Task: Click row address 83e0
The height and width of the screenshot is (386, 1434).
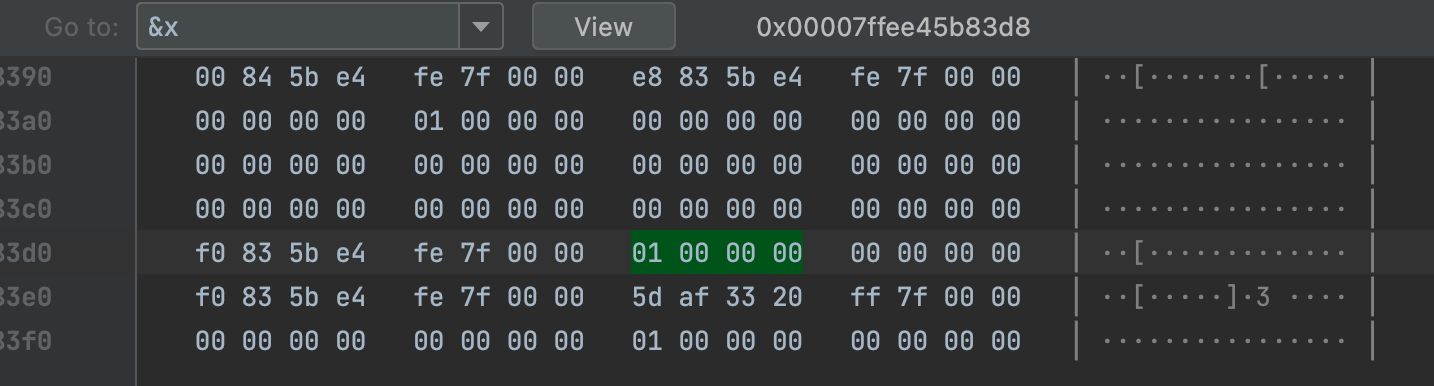Action: point(26,297)
